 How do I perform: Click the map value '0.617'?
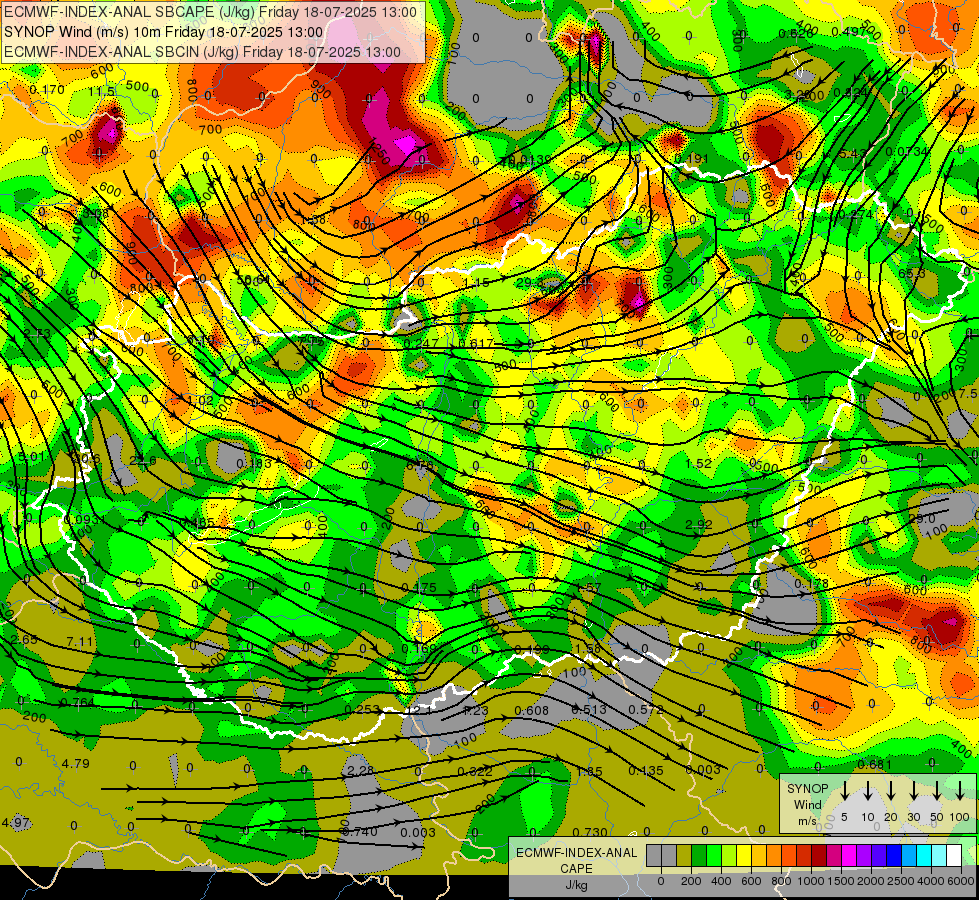point(476,344)
